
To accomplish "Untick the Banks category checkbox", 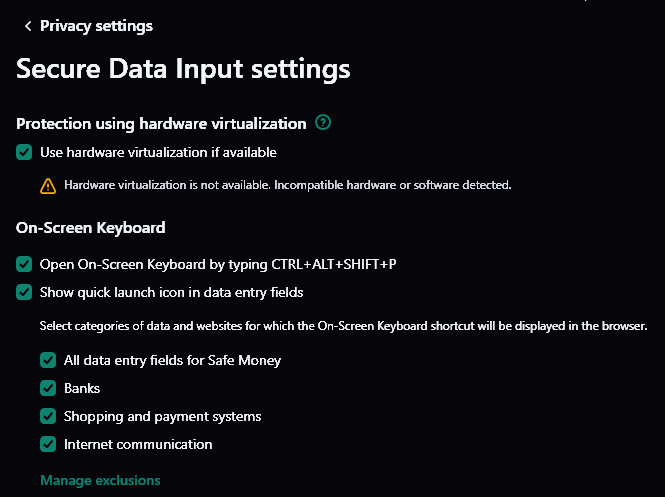I will click(48, 388).
